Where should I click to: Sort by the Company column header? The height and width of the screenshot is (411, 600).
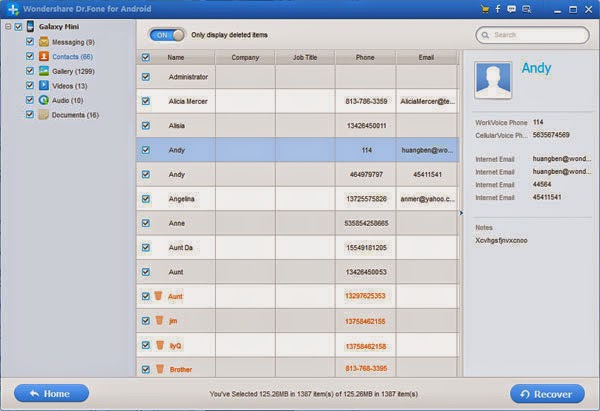(245, 57)
